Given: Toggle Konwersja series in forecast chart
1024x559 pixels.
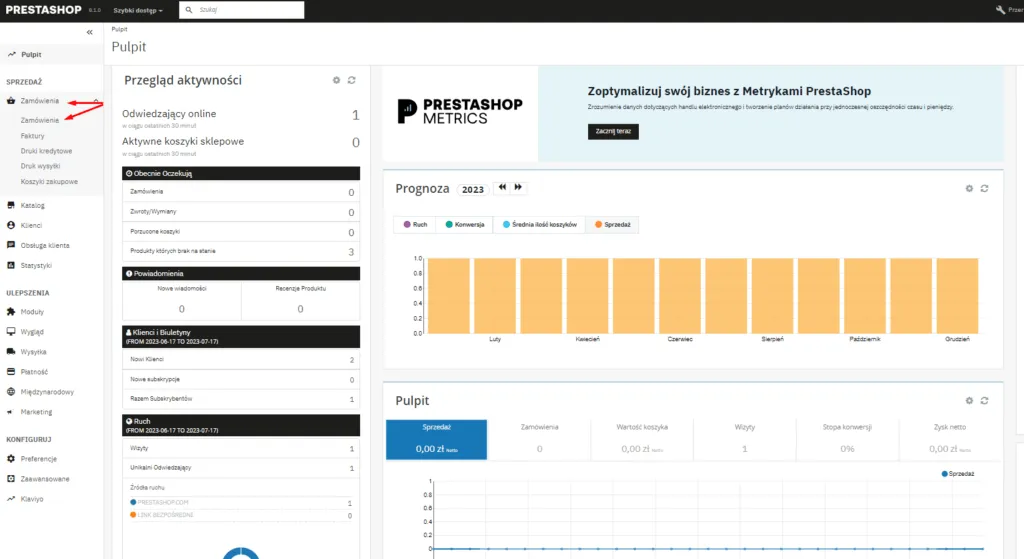Looking at the screenshot, I should pyautogui.click(x=465, y=225).
